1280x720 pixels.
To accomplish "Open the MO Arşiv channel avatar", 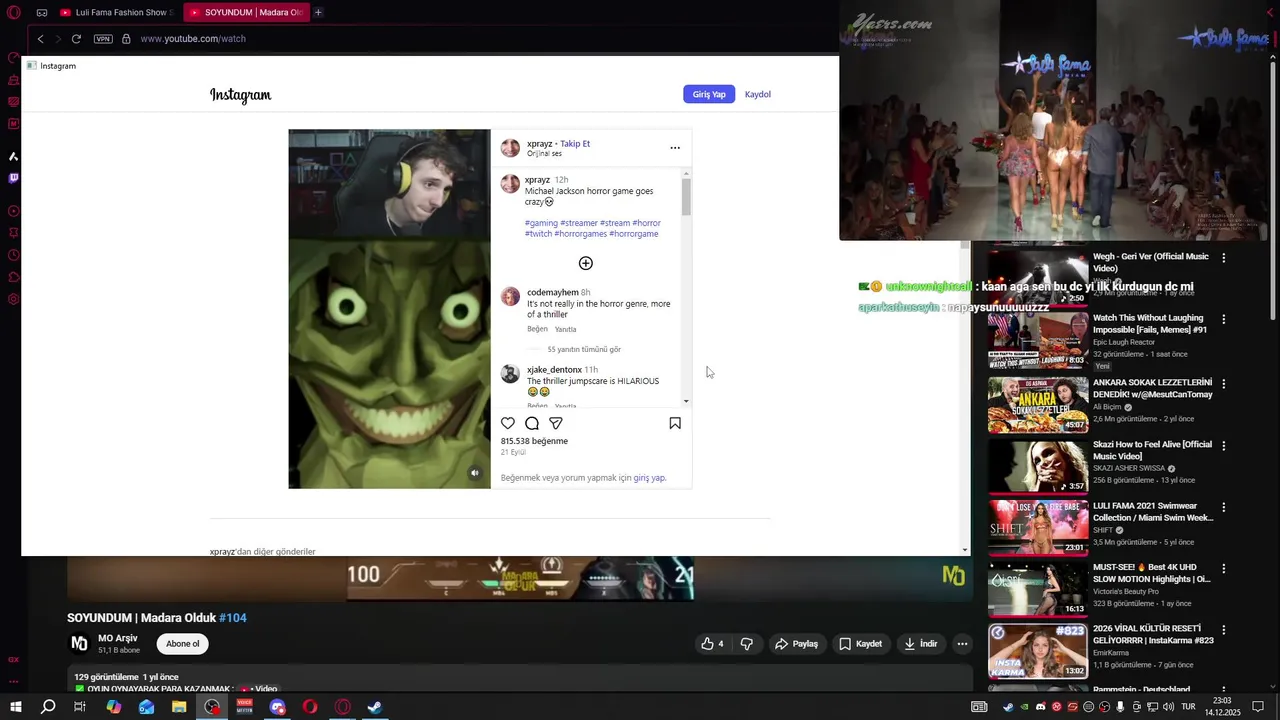I will coord(78,644).
